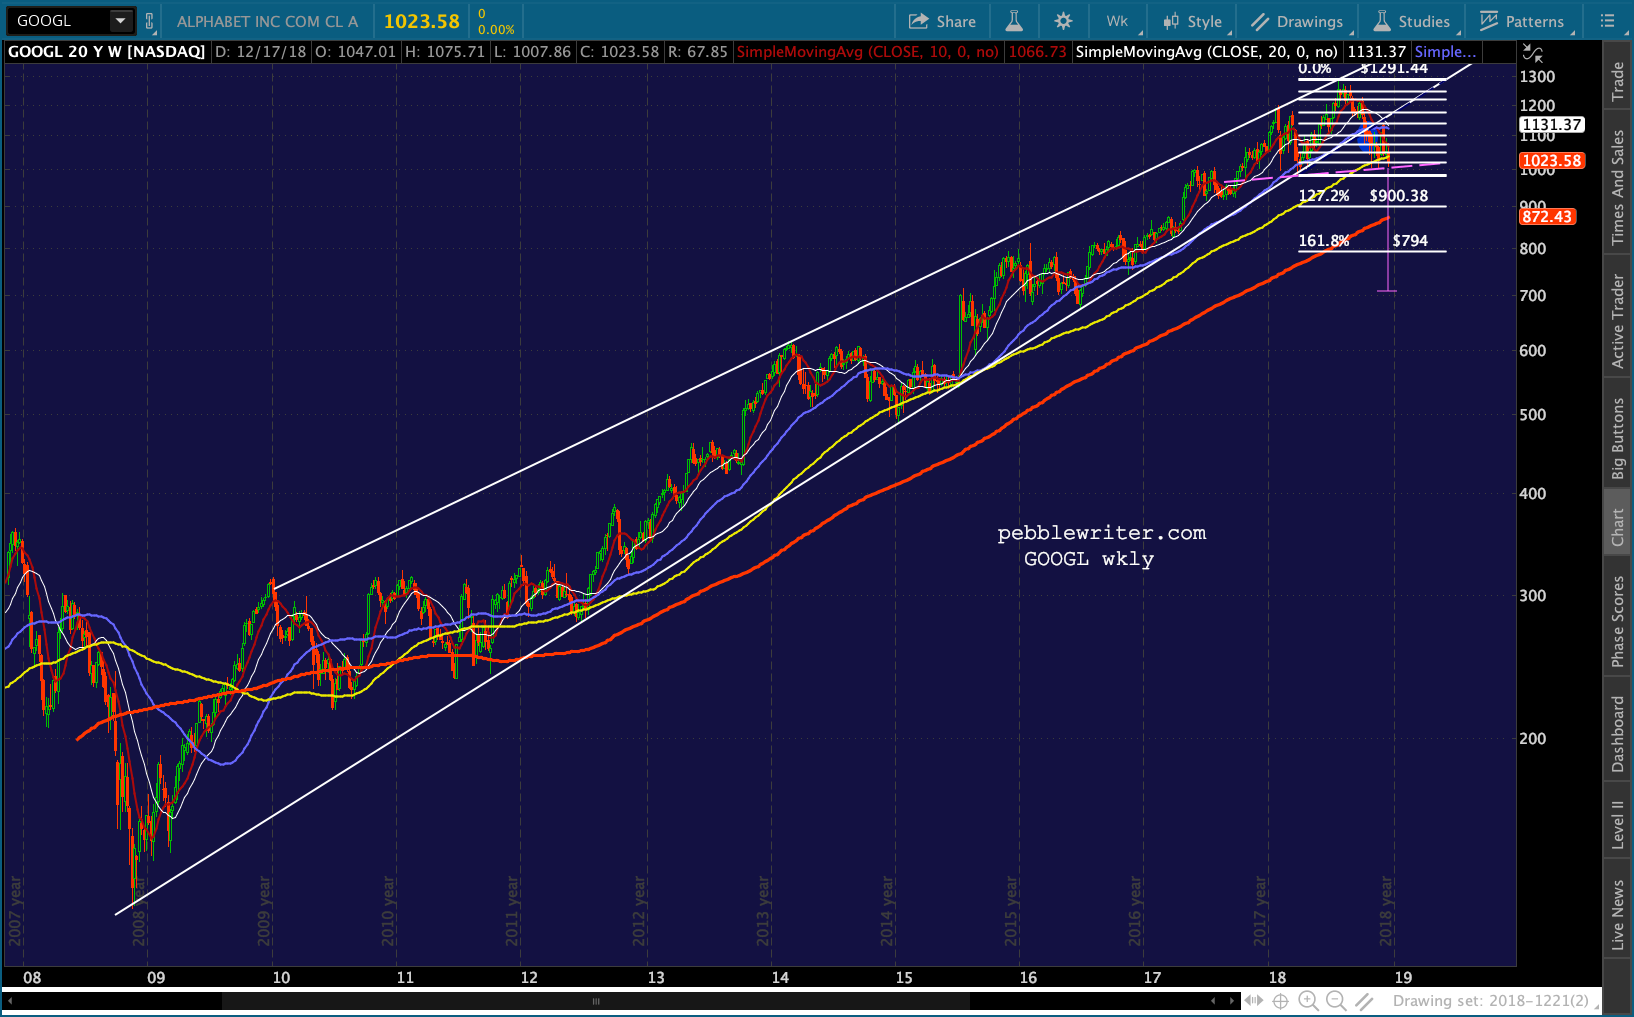Click the D: 12/17/18 date readout
1634x1017 pixels.
260,52
